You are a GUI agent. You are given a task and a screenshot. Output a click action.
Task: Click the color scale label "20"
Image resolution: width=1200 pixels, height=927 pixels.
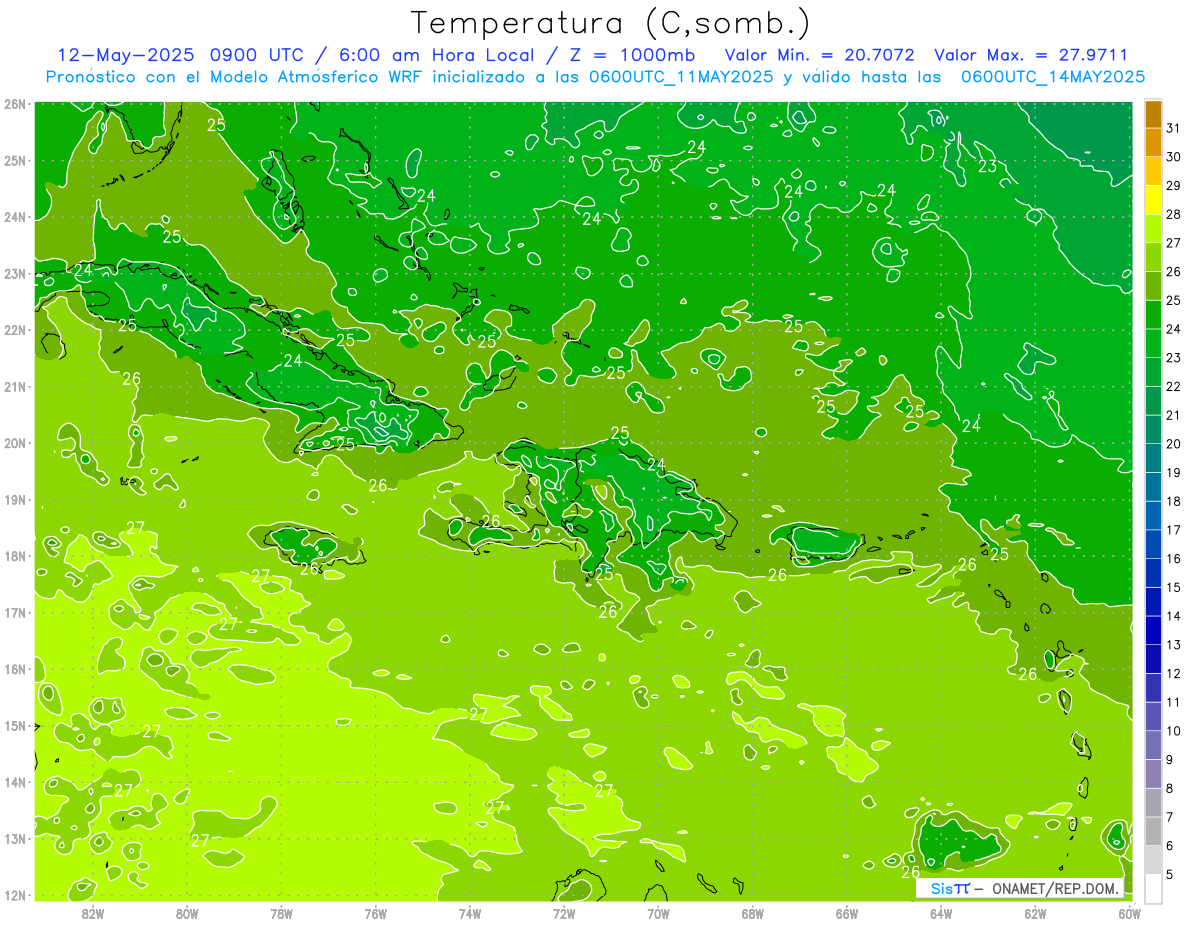tap(1174, 443)
